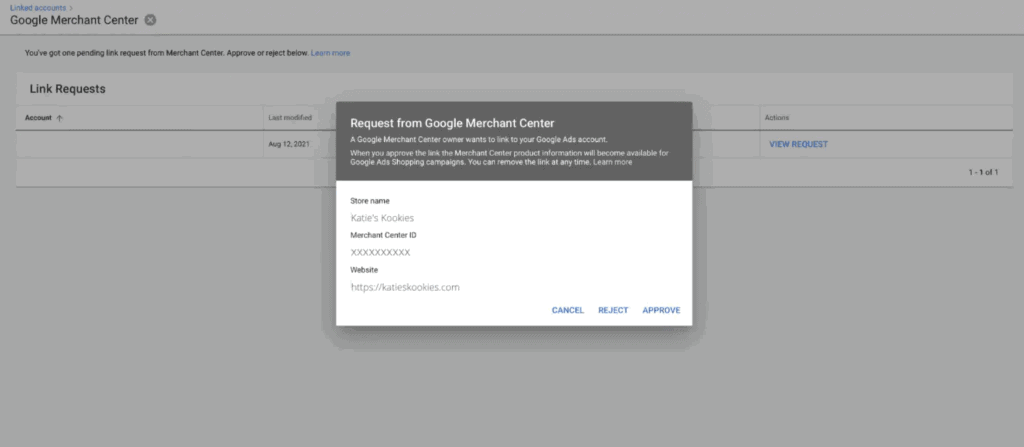The width and height of the screenshot is (1024, 447).
Task: Click the Account column header label
Action: 38,118
